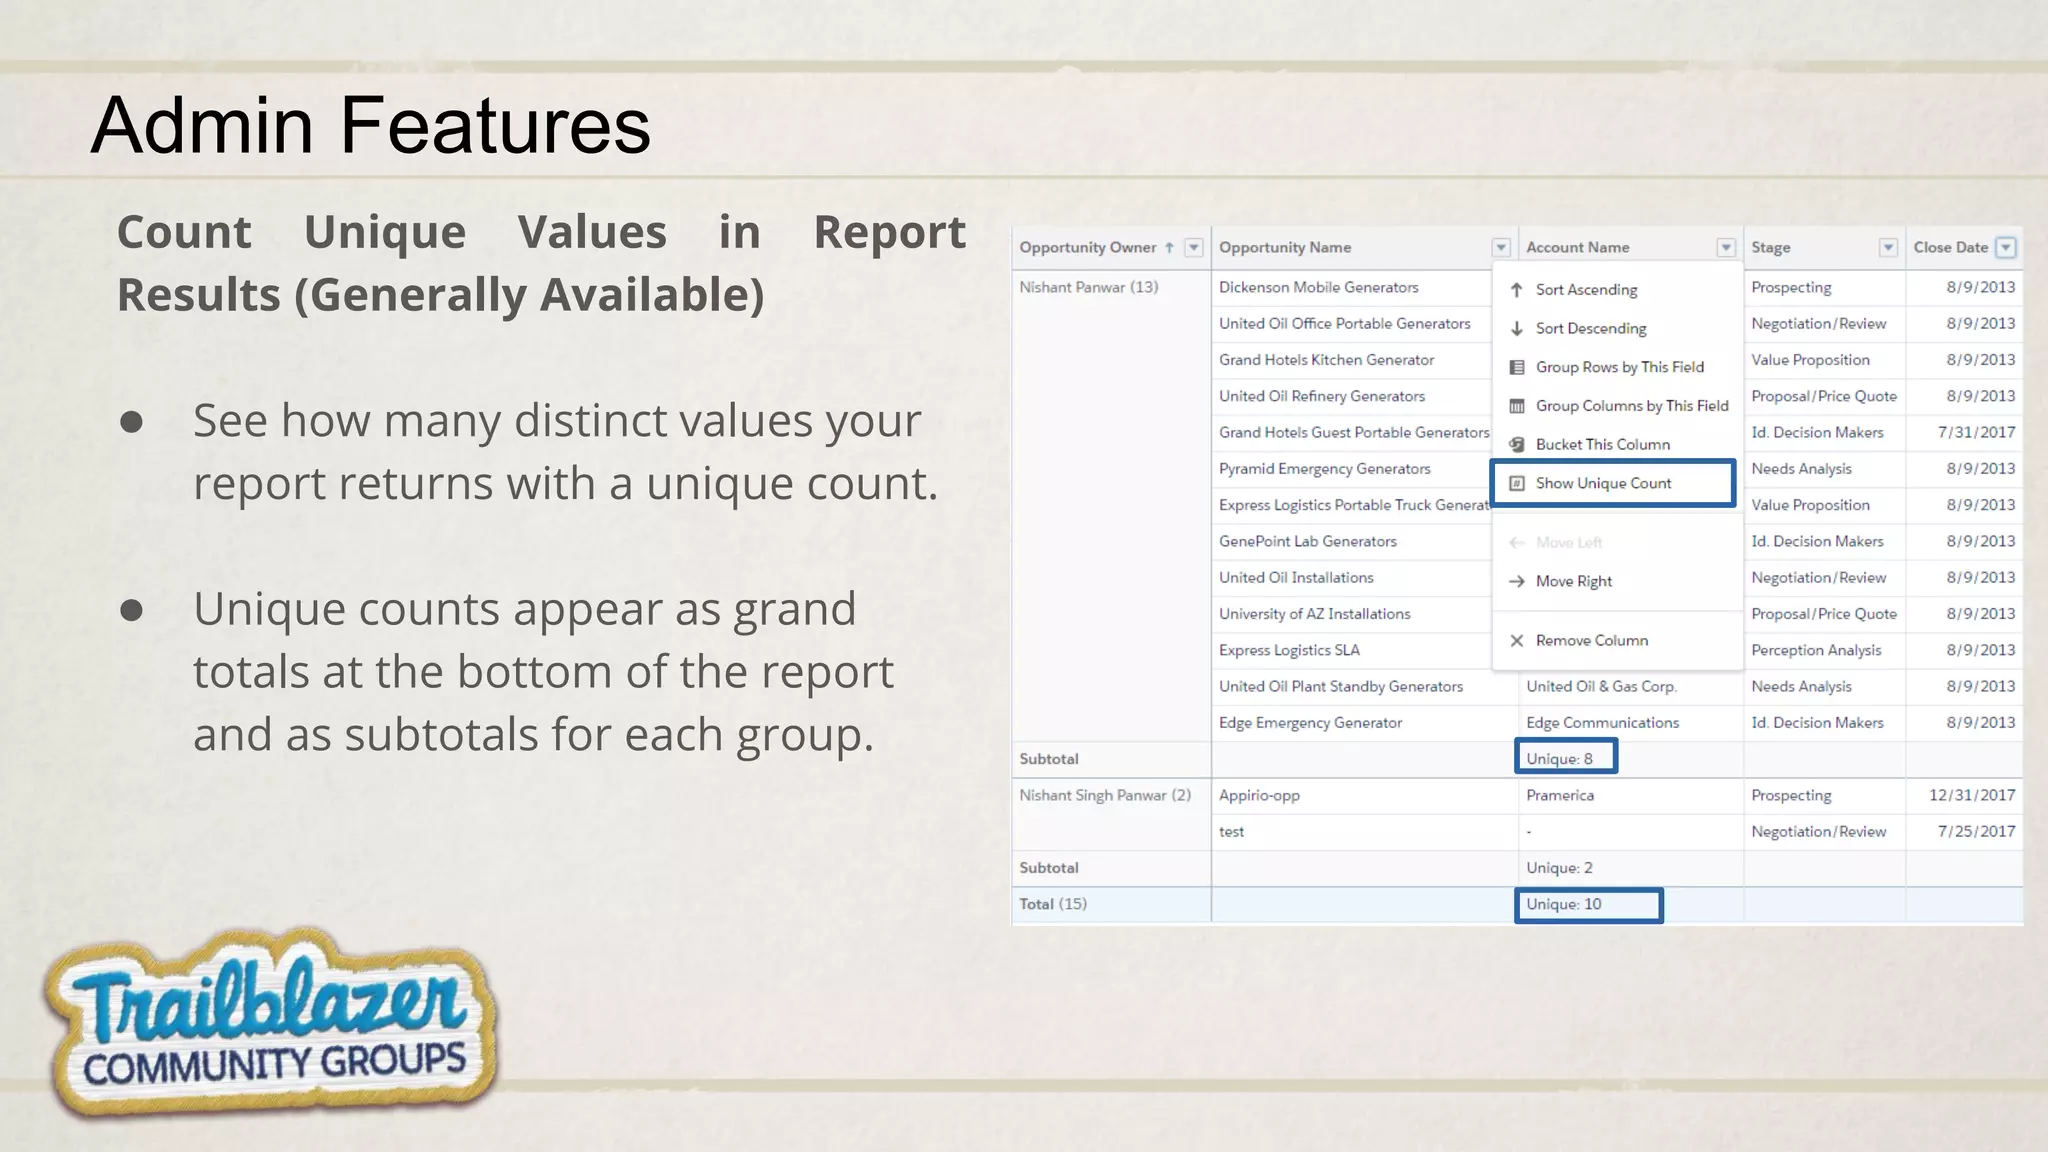Click Grand Hotels Kitchen Generator row
Viewport: 2048px width, 1152px height.
click(x=1327, y=360)
